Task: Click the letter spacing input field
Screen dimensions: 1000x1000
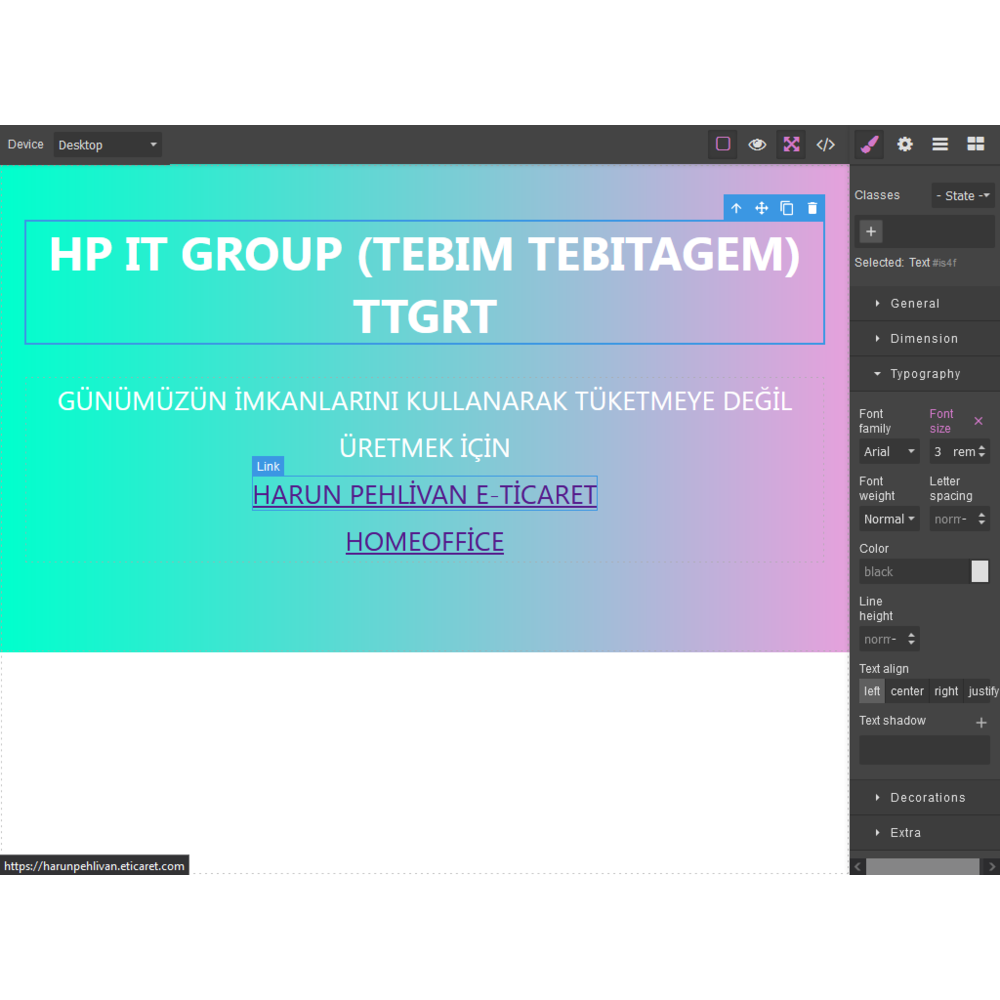Action: (952, 519)
